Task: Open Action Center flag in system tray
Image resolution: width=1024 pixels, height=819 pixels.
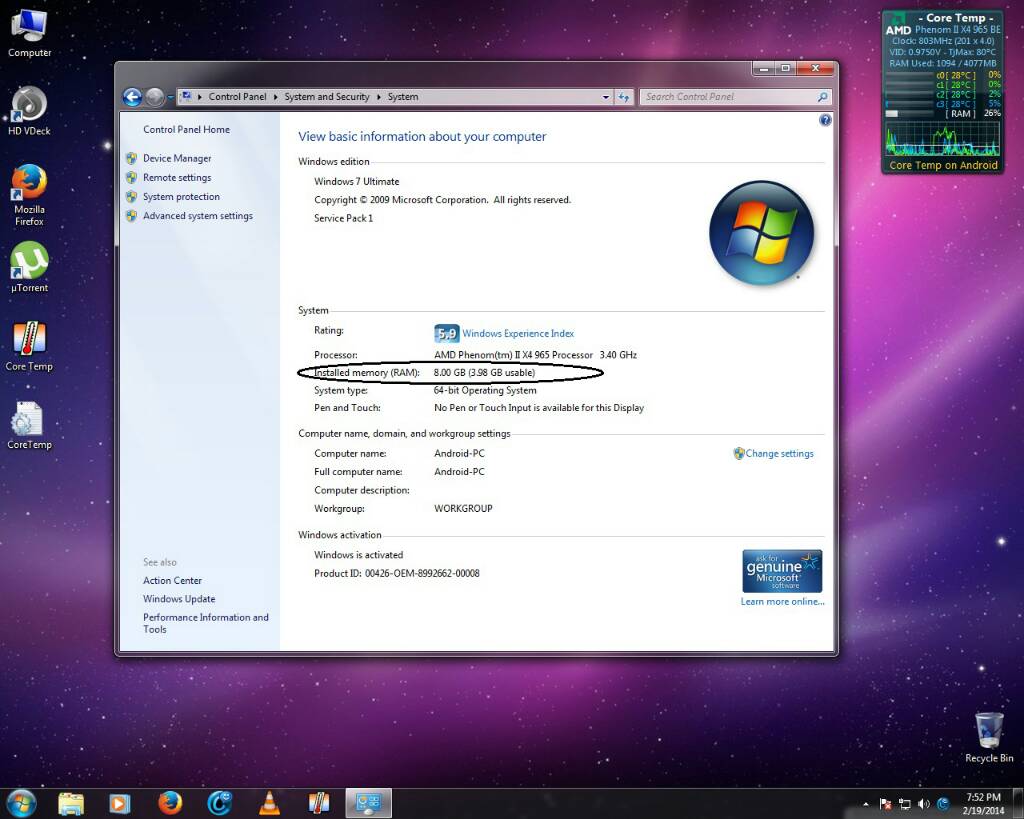Action: [885, 803]
